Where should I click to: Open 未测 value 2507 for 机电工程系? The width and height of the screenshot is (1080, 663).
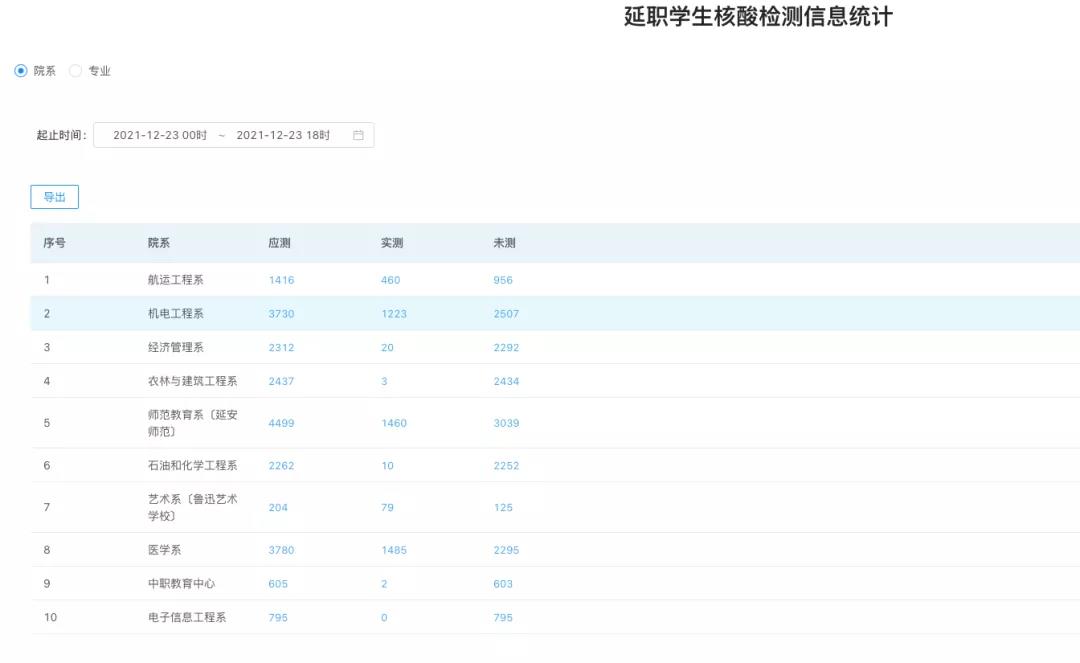click(506, 313)
